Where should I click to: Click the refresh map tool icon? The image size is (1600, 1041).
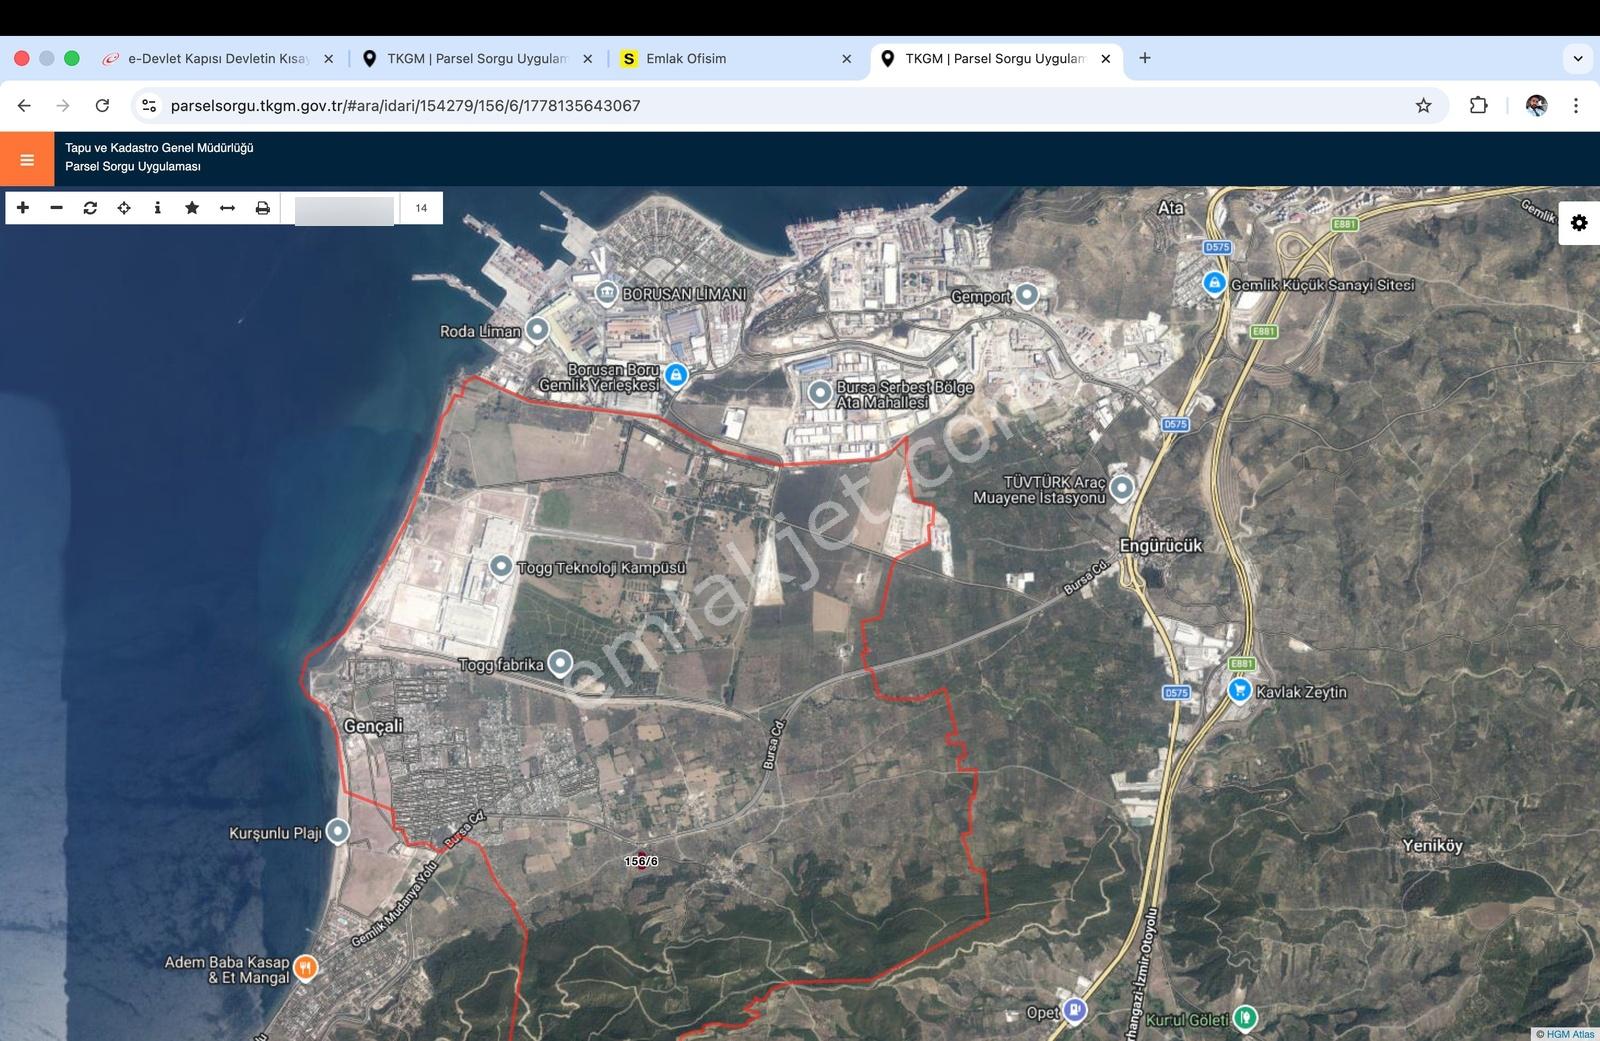tap(90, 208)
